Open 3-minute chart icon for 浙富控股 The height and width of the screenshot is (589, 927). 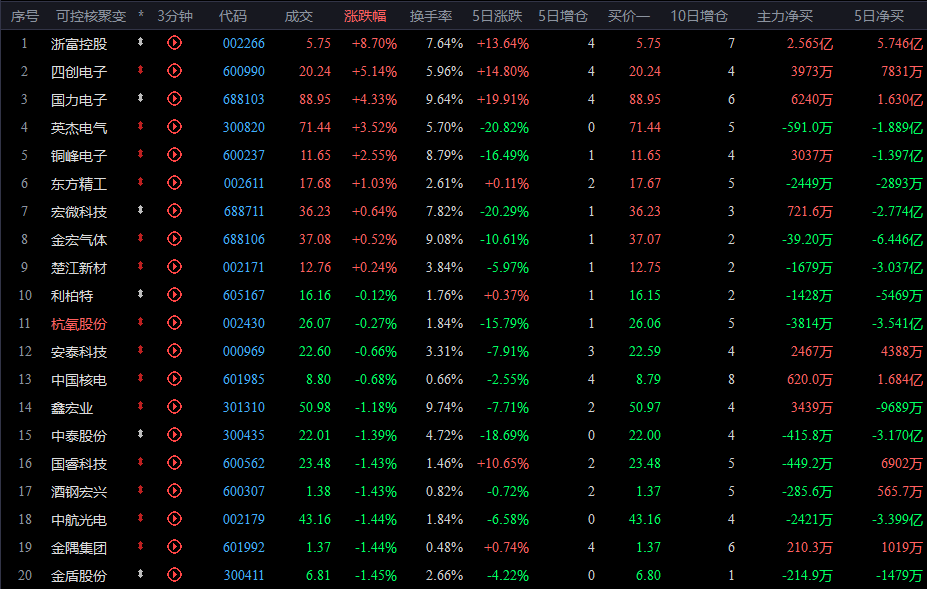(x=174, y=43)
